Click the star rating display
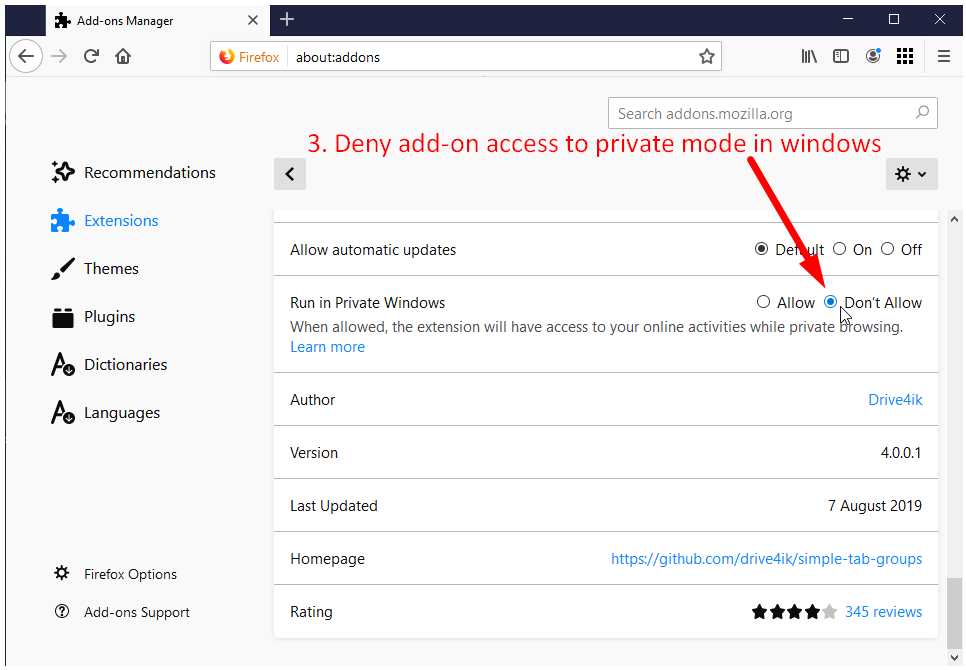The image size is (966, 670). 793,612
